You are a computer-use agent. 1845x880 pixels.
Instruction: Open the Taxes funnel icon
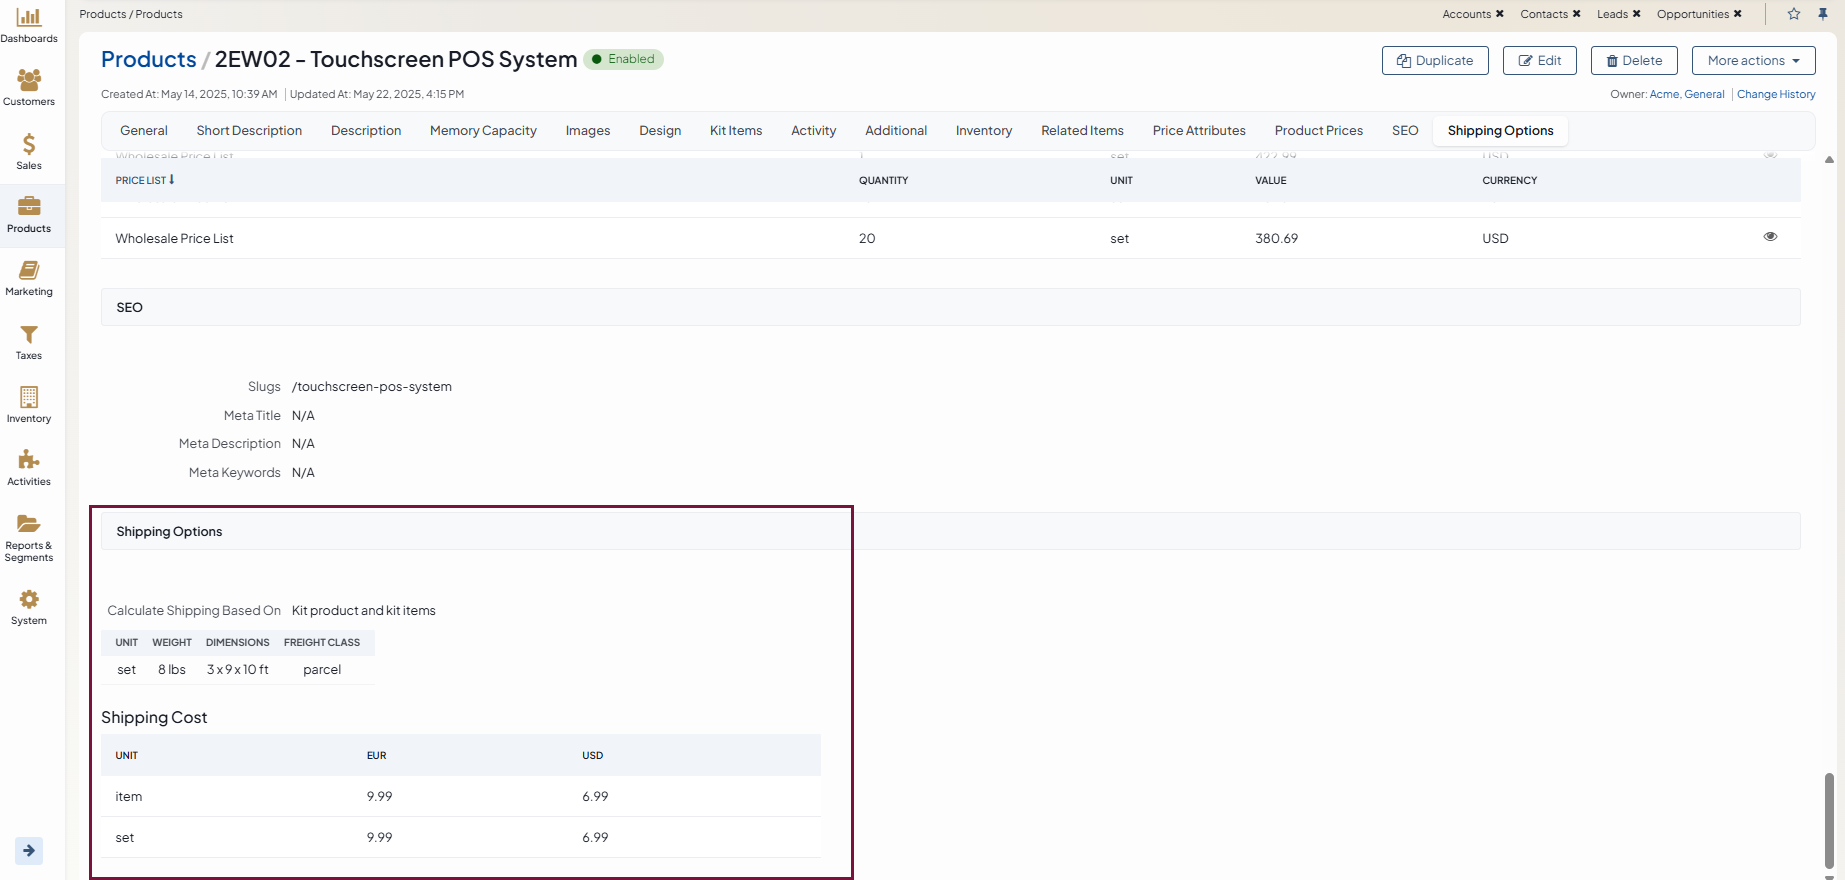coord(29,335)
